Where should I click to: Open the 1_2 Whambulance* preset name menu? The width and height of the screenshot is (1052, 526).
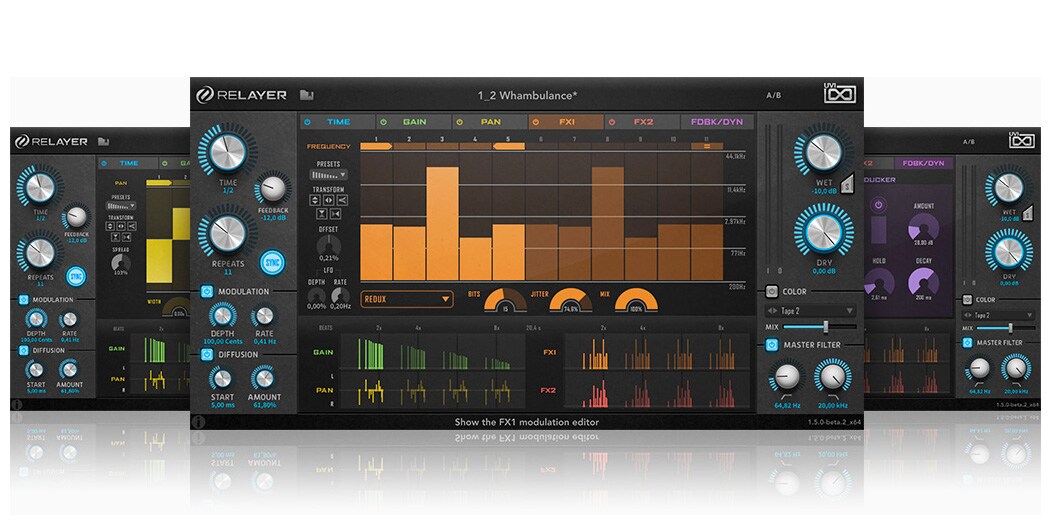point(527,95)
